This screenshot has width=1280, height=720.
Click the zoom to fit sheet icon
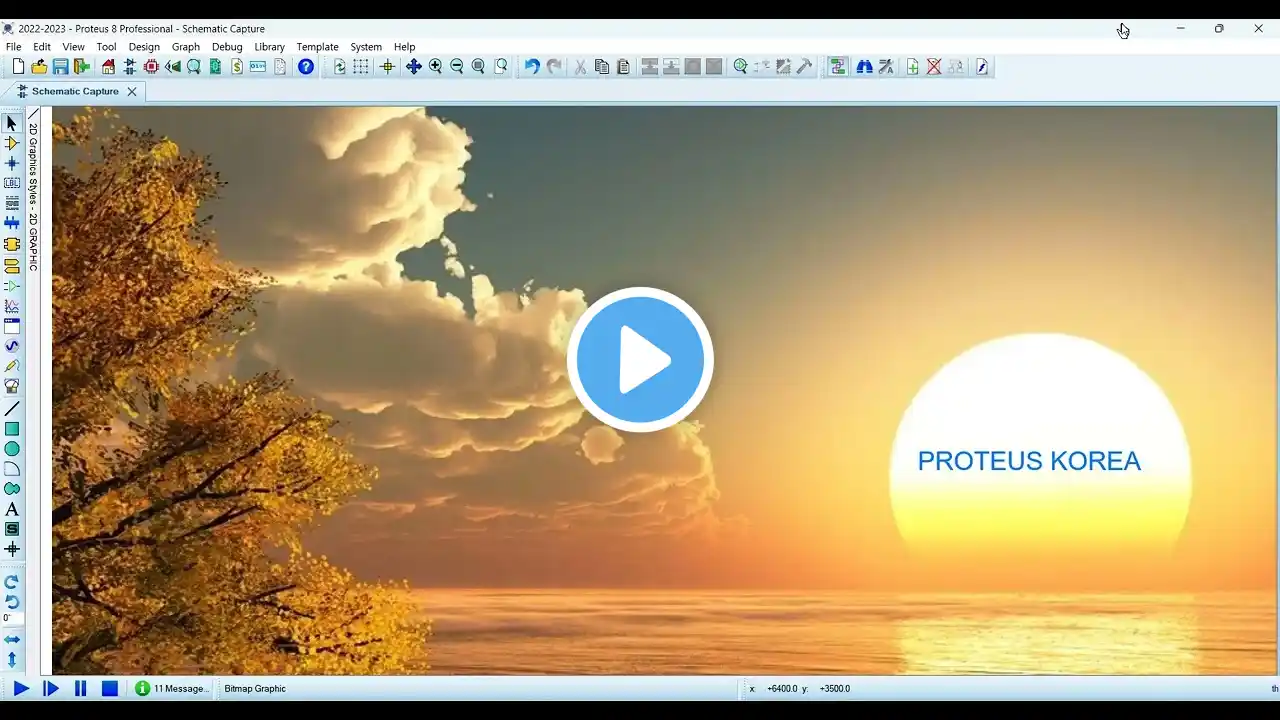(478, 67)
